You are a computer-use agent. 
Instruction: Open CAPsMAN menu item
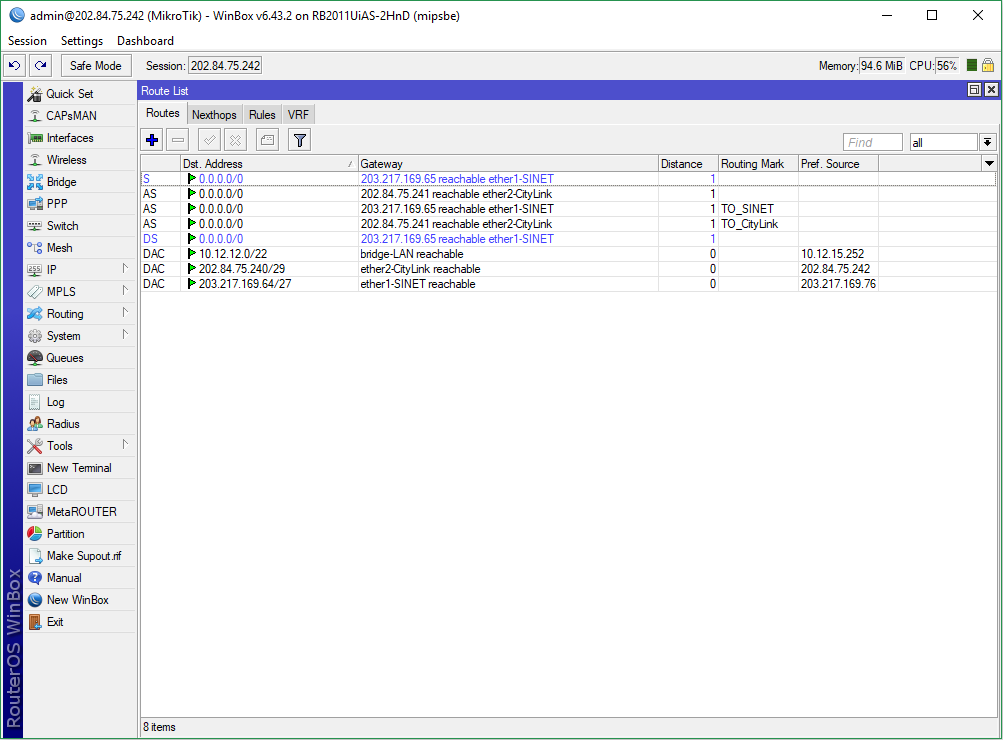click(80, 116)
